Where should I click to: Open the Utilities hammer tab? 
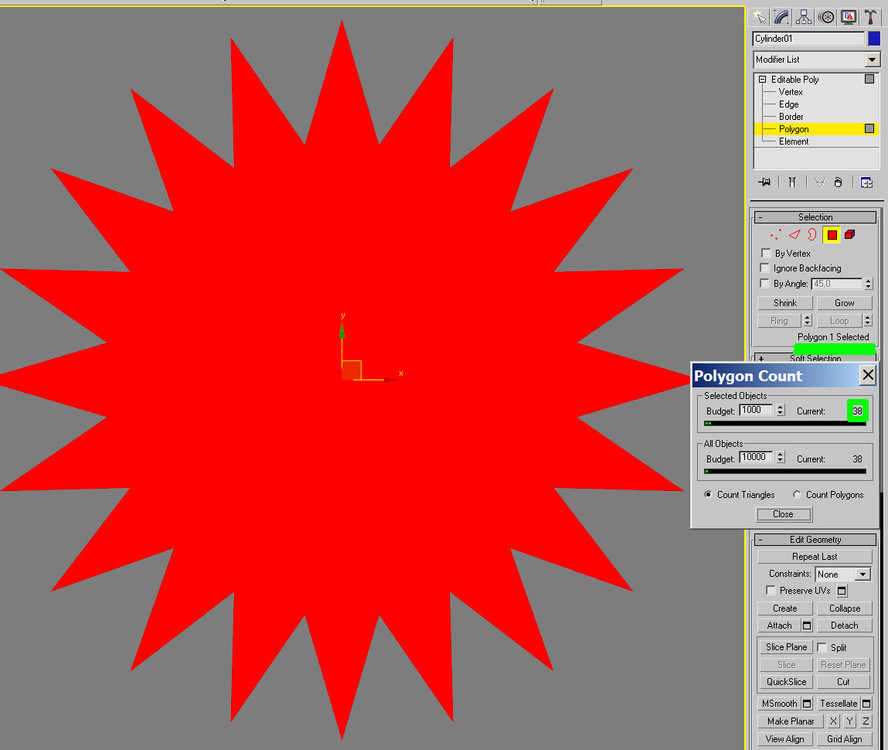pos(870,17)
